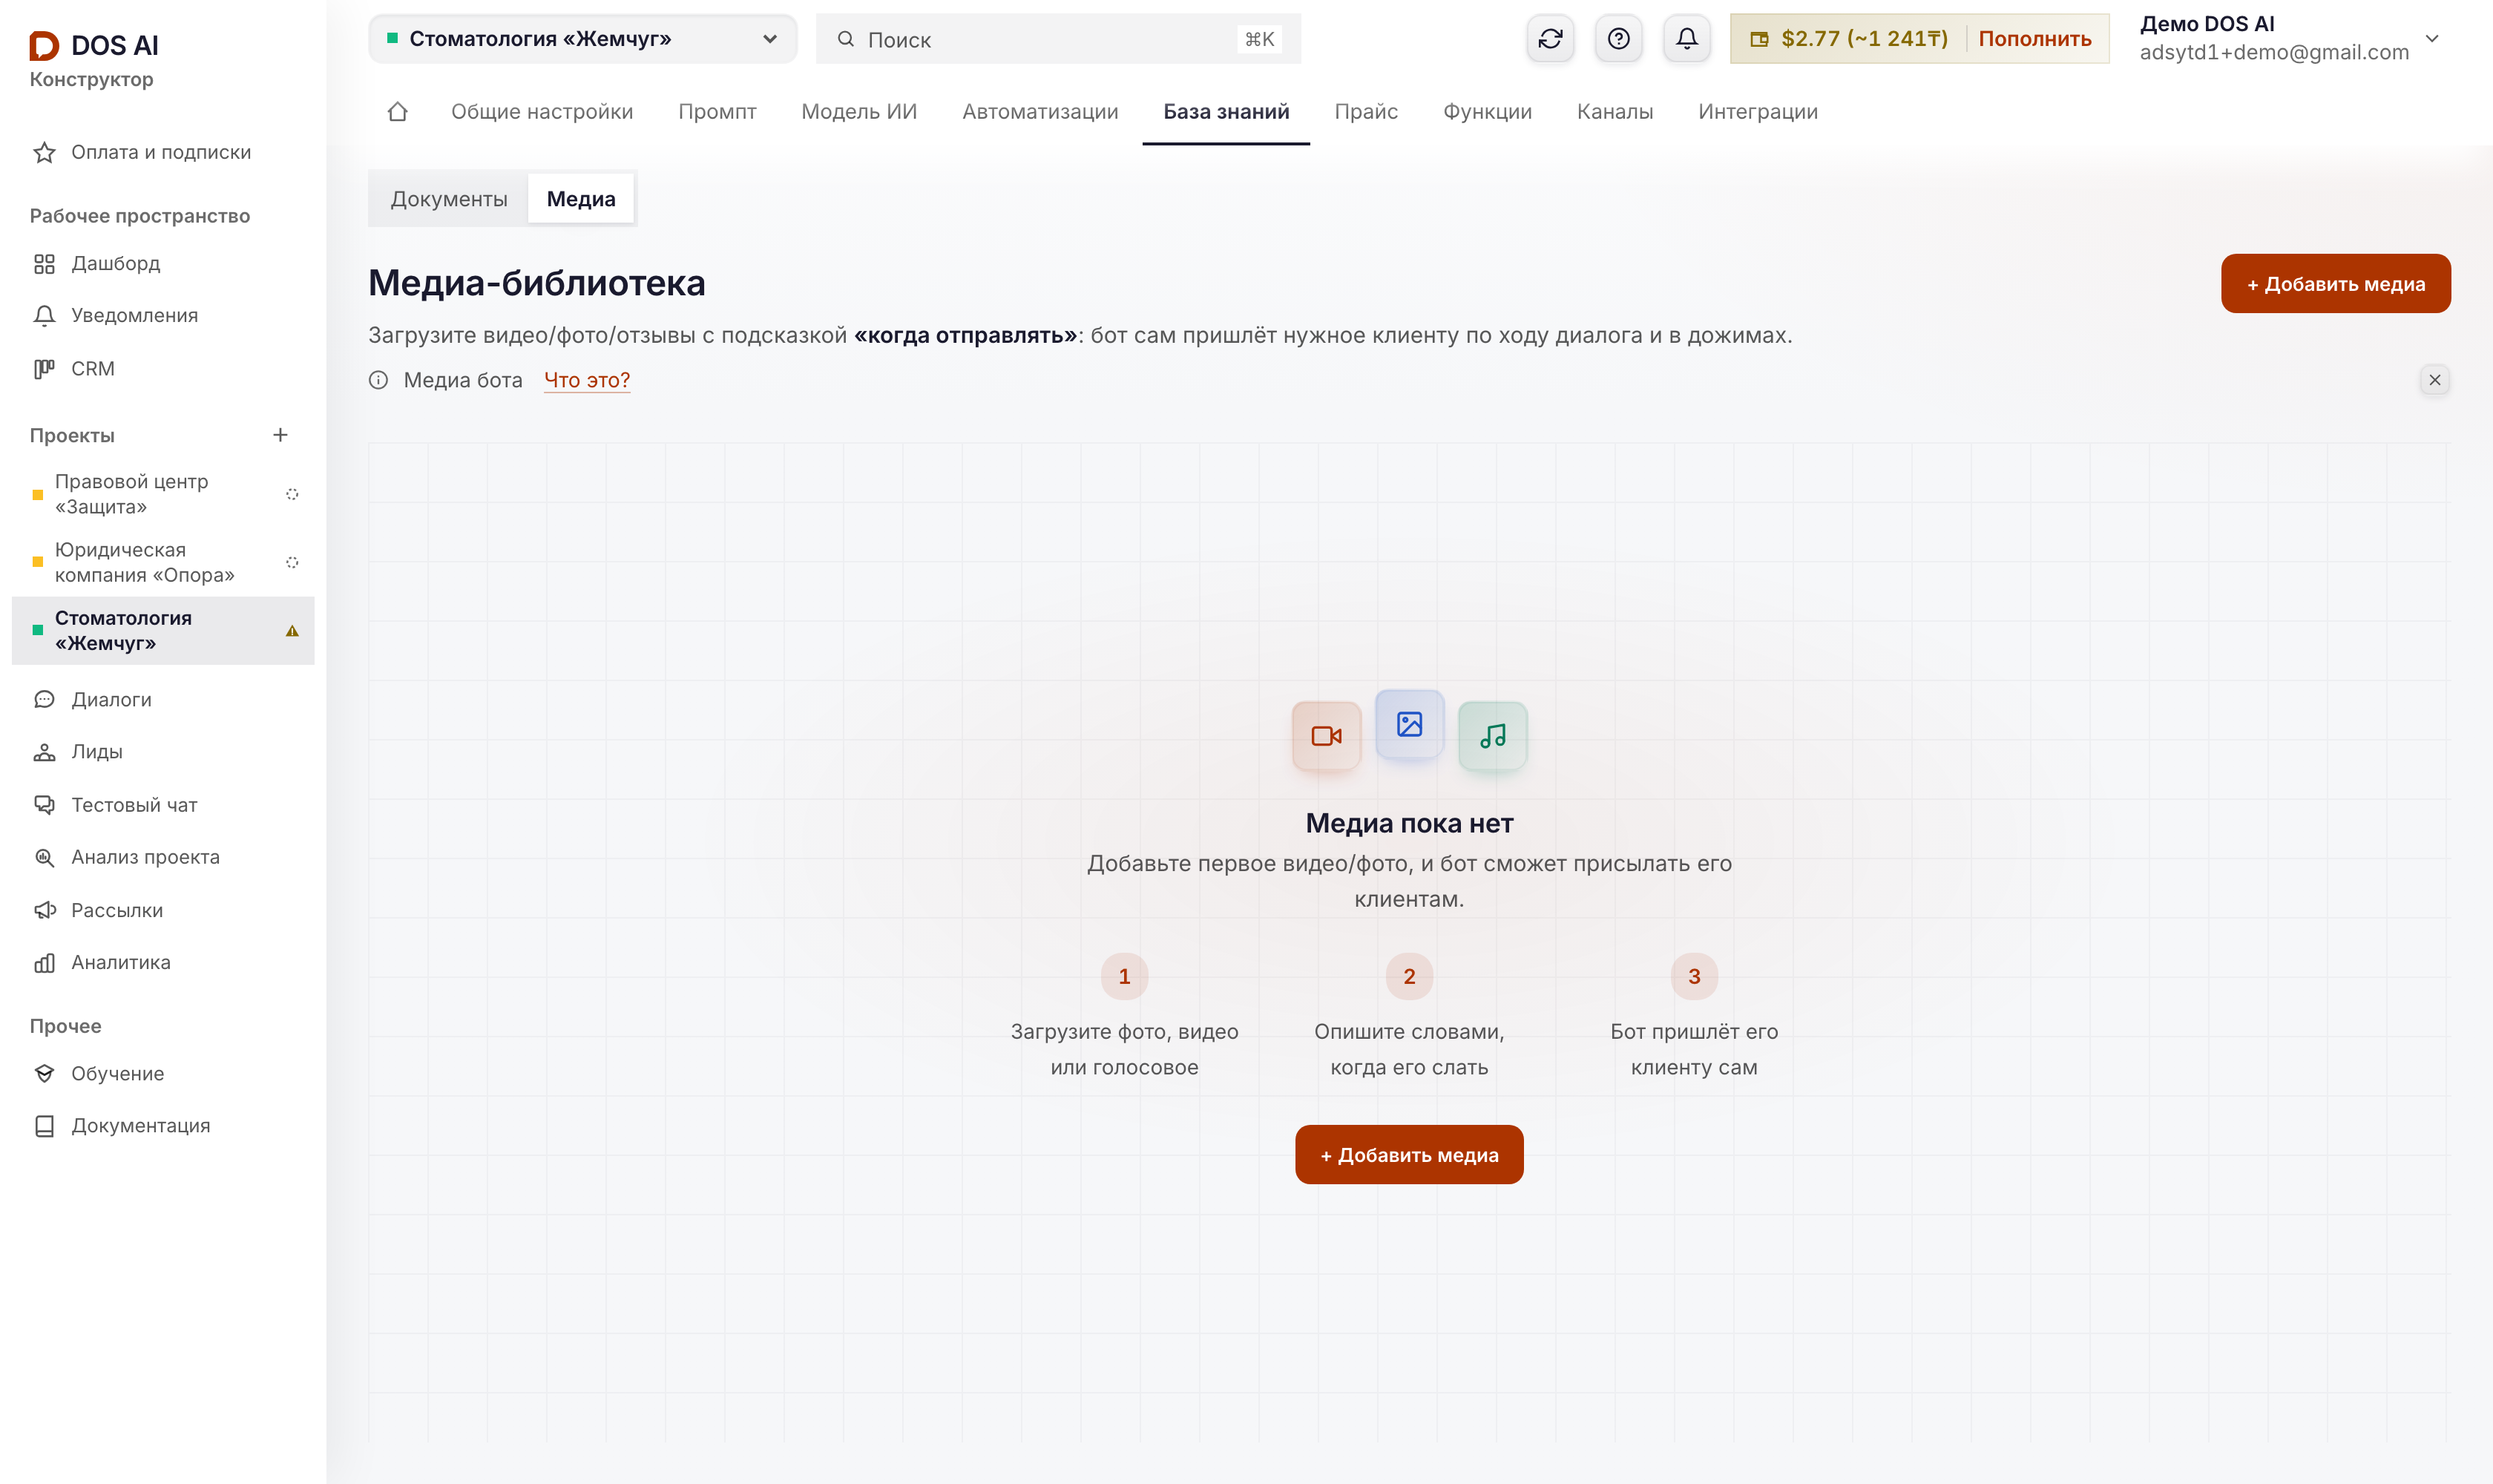Select the Медиа sub-tab
This screenshot has width=2493, height=1484.
[x=581, y=199]
